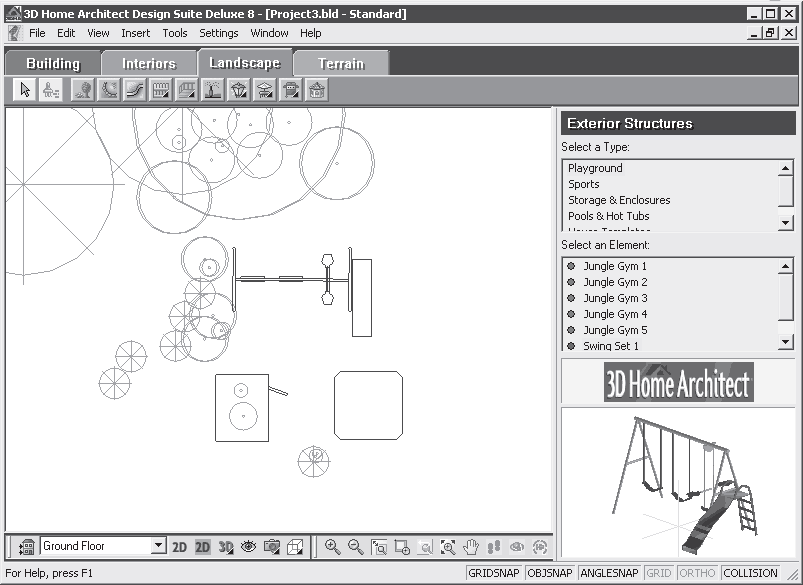Click the zoom in magnifier icon
Viewport: 803px width, 585px height.
332,547
